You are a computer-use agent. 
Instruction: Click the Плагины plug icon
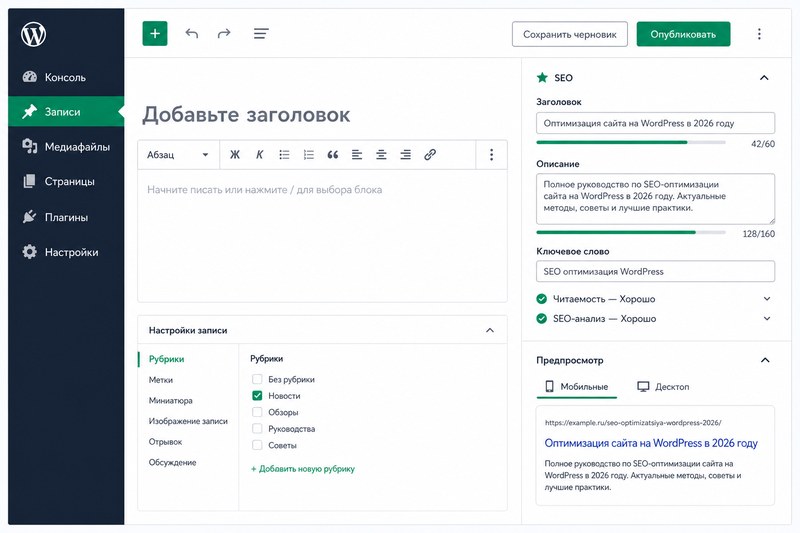[x=30, y=217]
